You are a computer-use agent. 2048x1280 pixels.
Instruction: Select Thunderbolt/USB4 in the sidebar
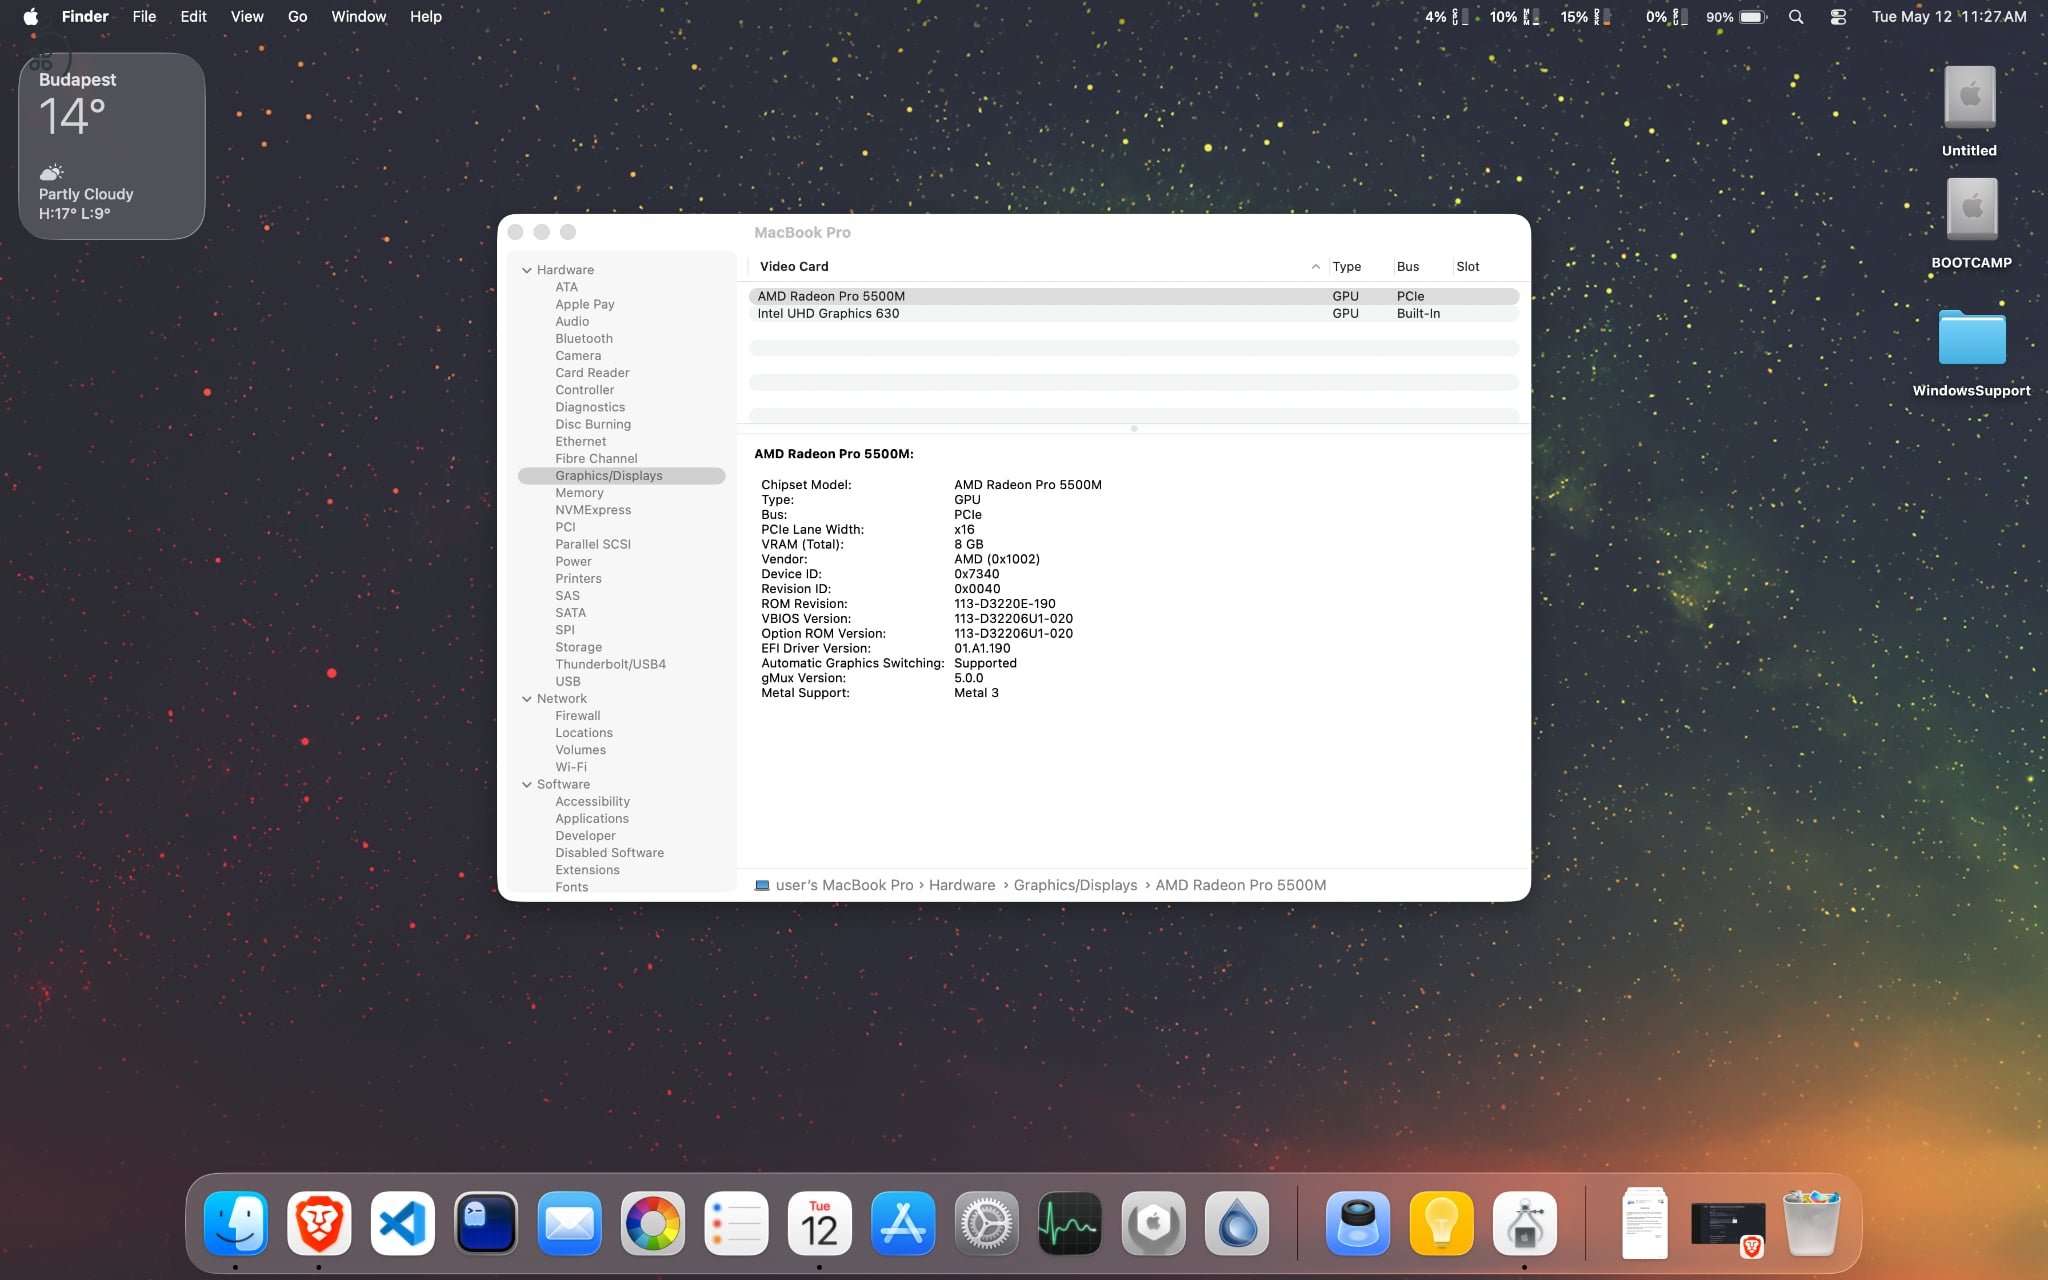(x=610, y=664)
